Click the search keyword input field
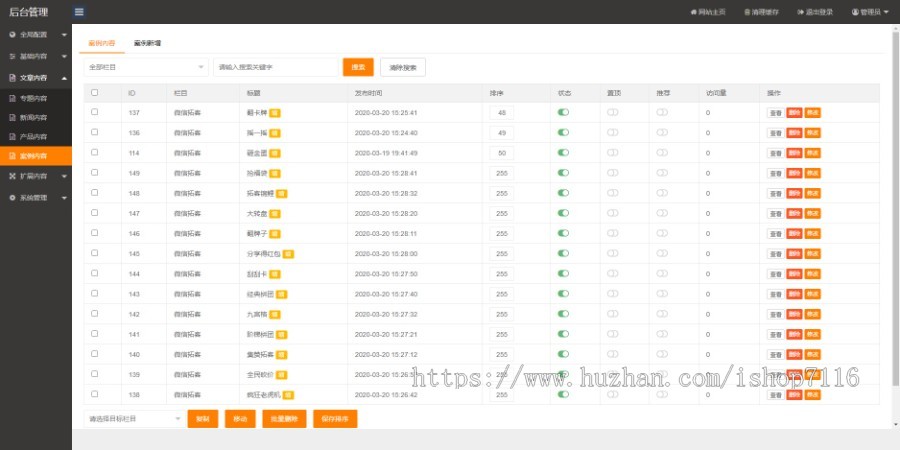 coord(276,67)
